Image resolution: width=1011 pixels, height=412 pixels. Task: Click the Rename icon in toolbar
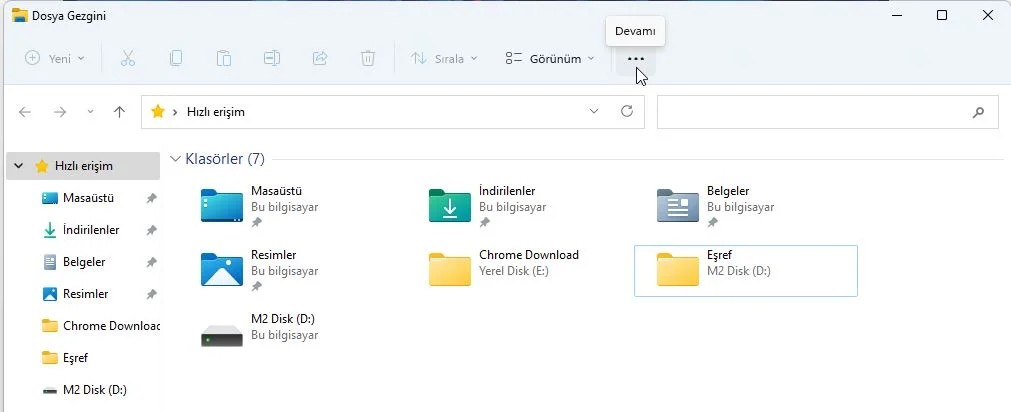pyautogui.click(x=272, y=58)
